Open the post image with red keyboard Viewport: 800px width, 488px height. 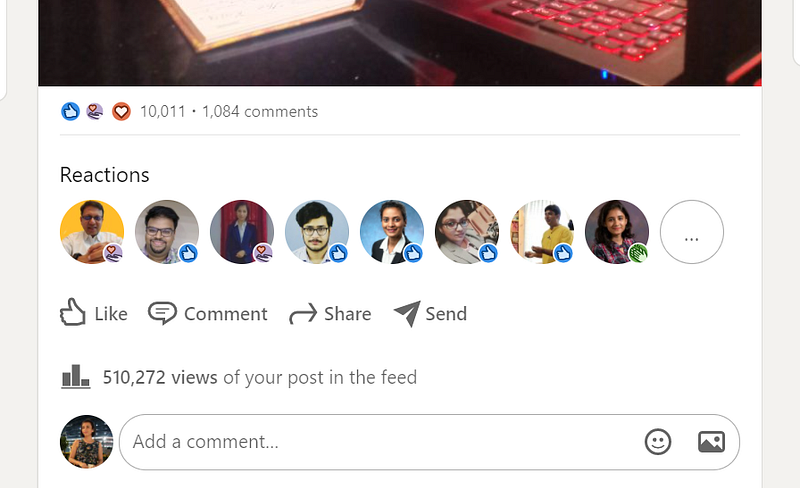coord(400,42)
